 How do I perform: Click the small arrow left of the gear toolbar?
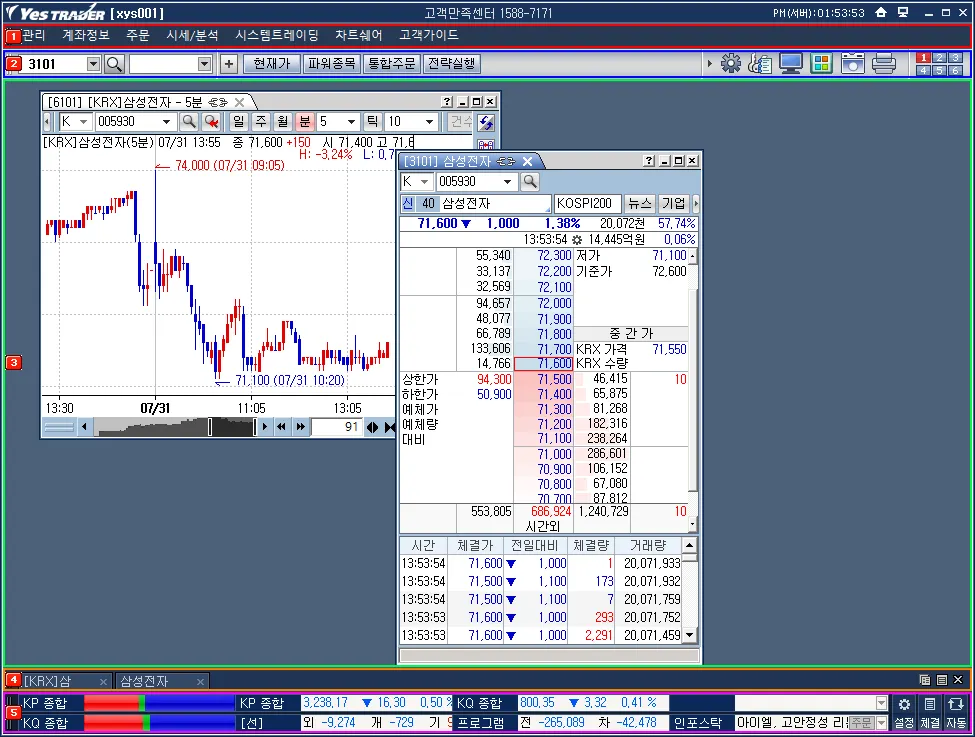point(709,63)
